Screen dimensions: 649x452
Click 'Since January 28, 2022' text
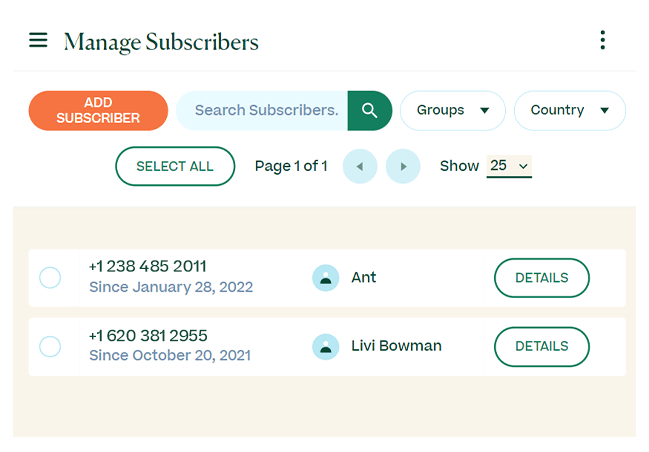point(171,287)
